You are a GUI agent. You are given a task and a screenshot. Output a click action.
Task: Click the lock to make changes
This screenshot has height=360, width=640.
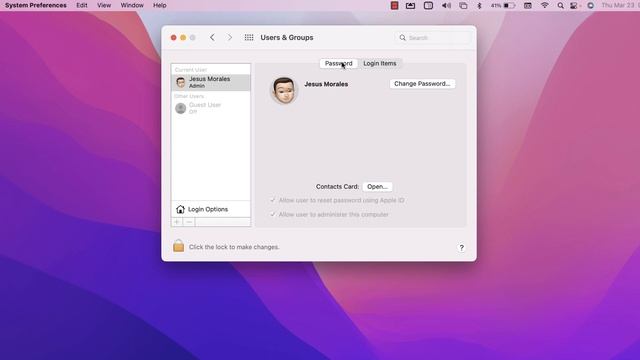point(178,246)
